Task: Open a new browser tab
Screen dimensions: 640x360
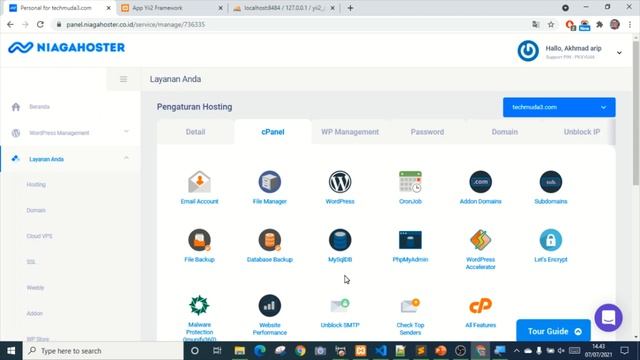Action: [x=350, y=8]
